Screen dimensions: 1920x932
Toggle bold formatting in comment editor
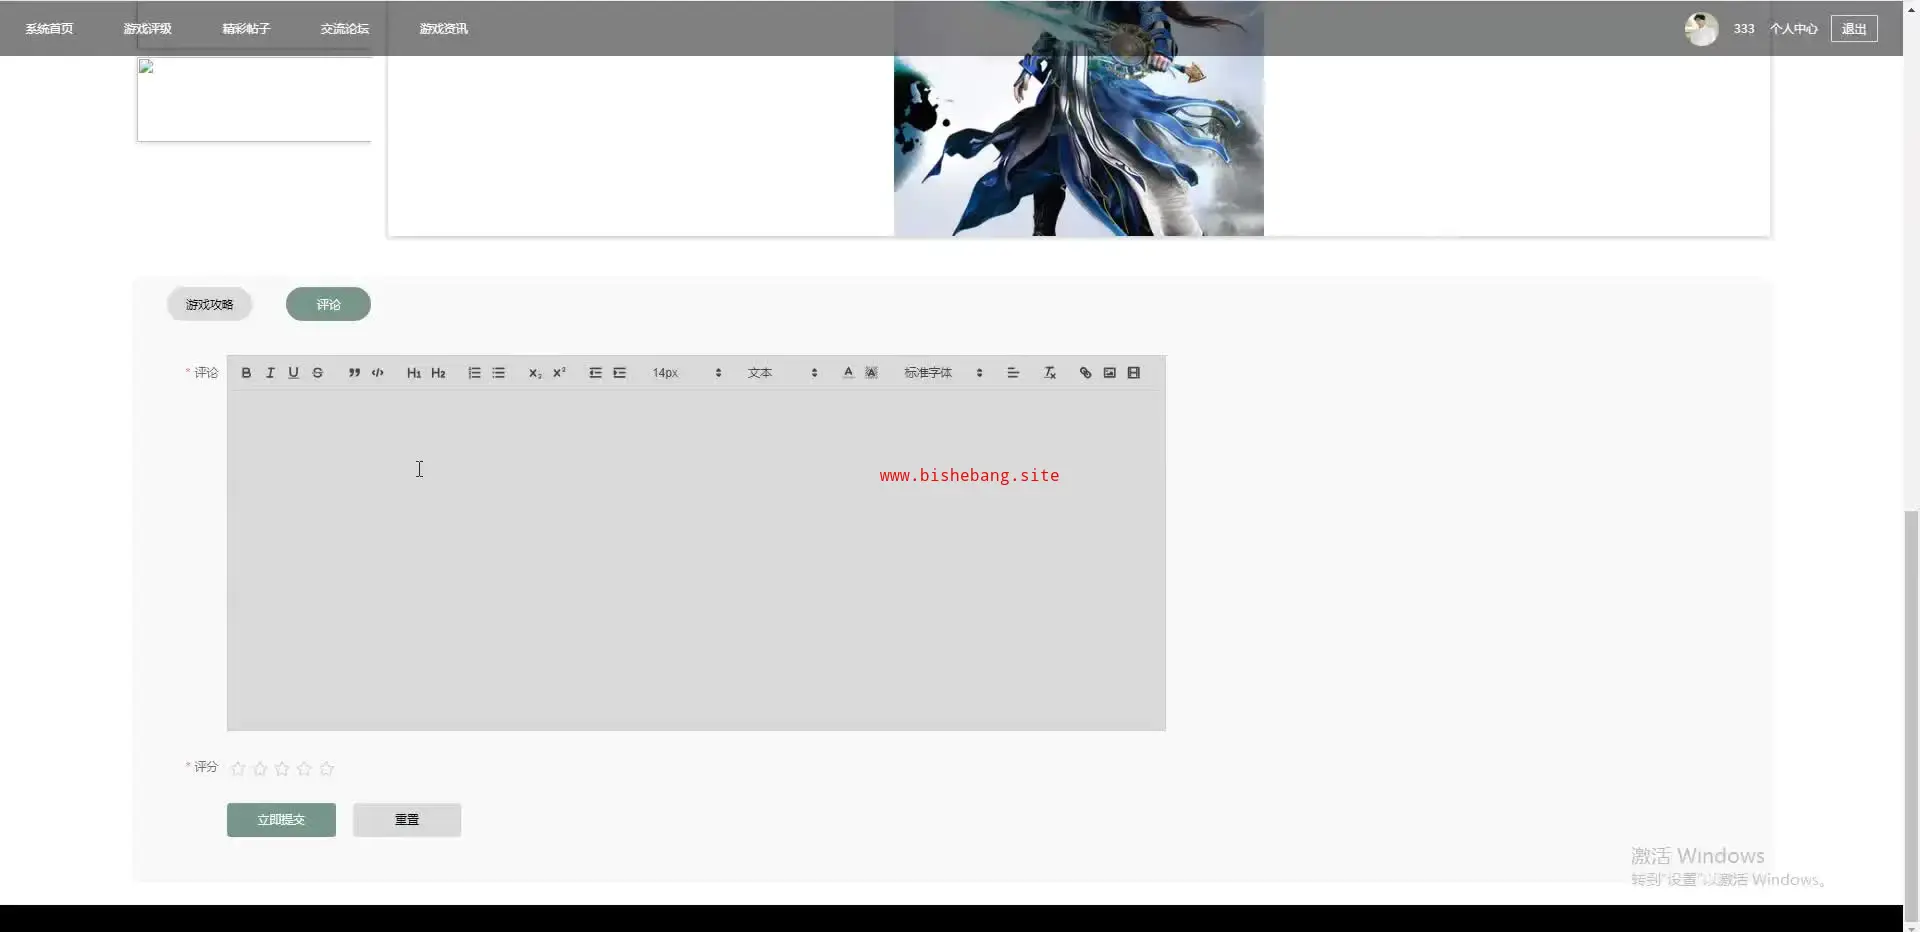(x=246, y=373)
